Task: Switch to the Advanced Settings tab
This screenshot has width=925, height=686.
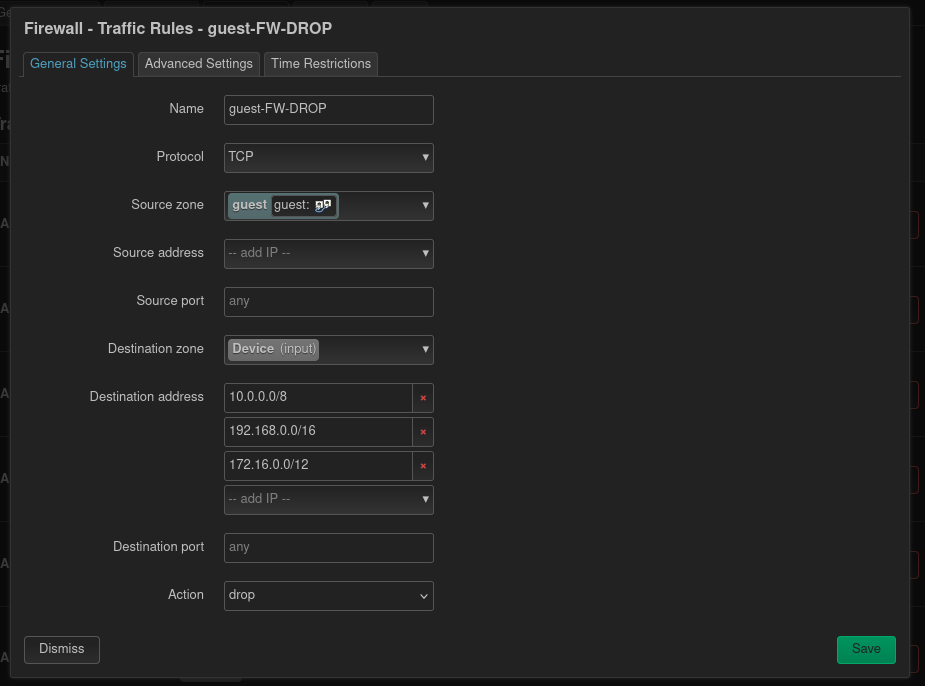Action: tap(198, 63)
